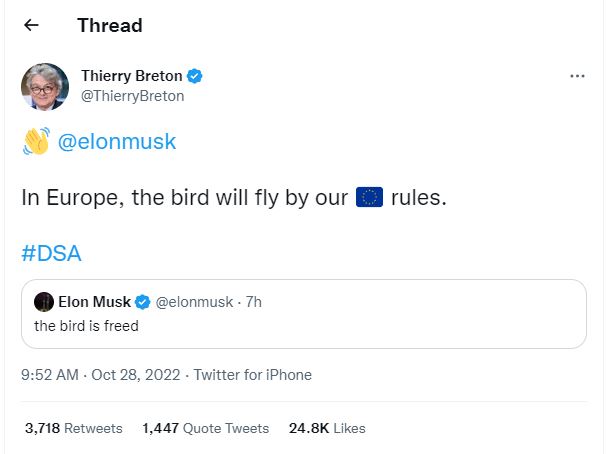Open the @elonmusk mention link

117,141
